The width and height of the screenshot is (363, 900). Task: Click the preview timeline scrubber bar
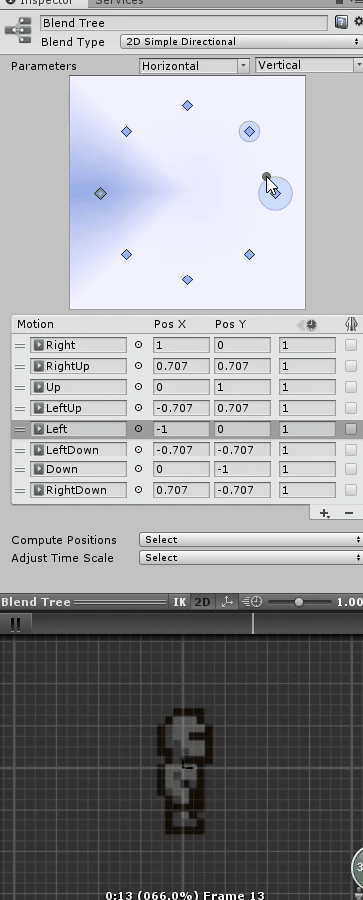click(197, 624)
